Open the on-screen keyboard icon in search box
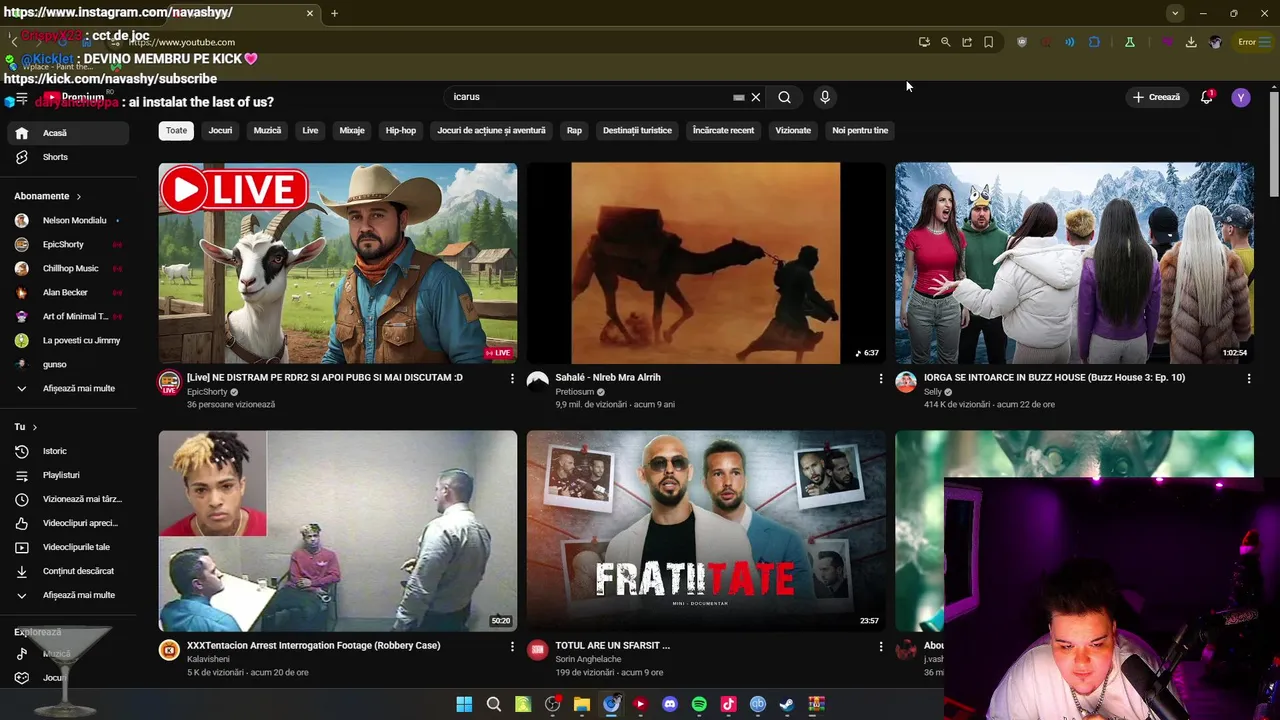The width and height of the screenshot is (1280, 720). [739, 97]
